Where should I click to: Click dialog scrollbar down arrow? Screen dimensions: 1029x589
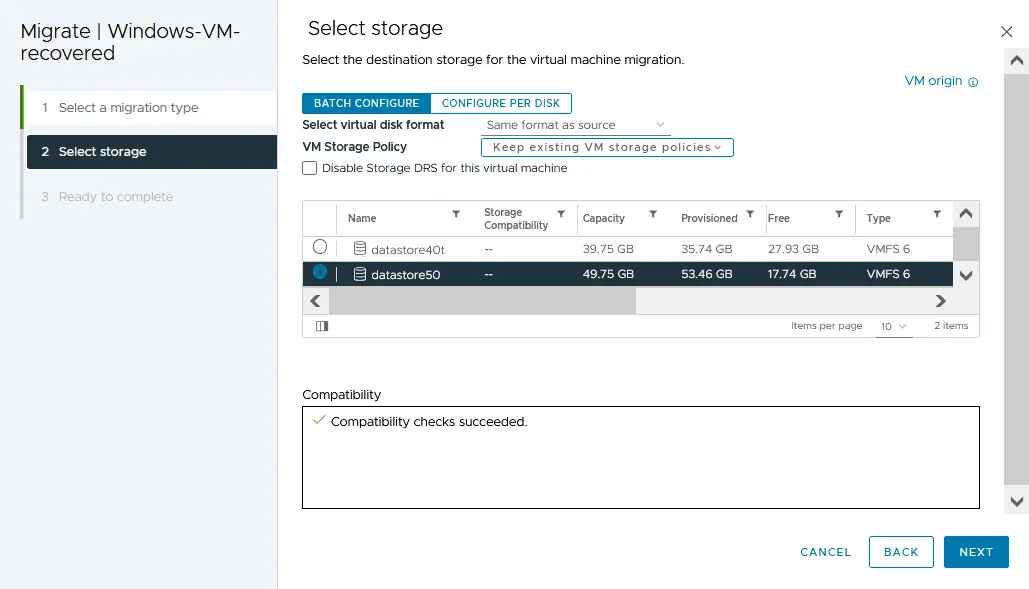pyautogui.click(x=1017, y=502)
